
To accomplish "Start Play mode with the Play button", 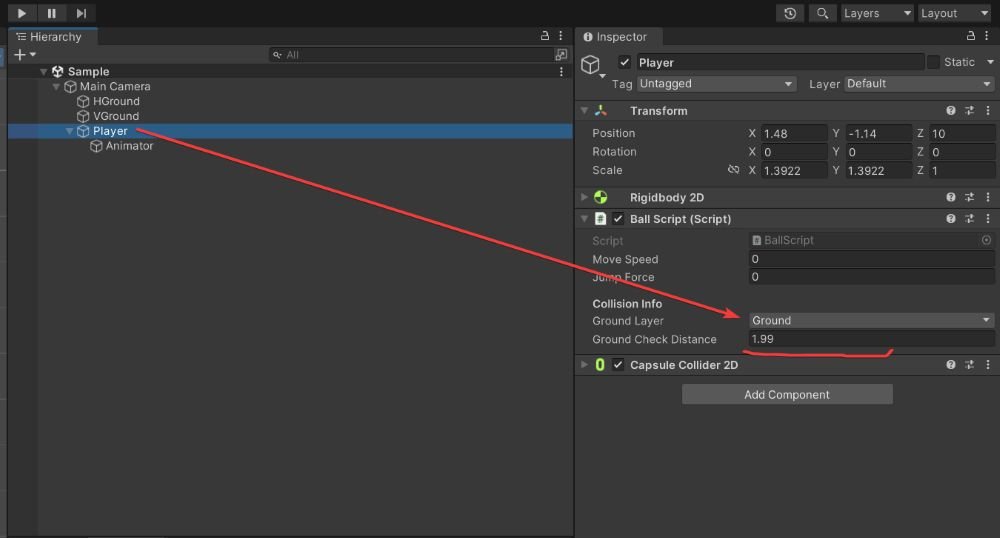I will pyautogui.click(x=22, y=13).
